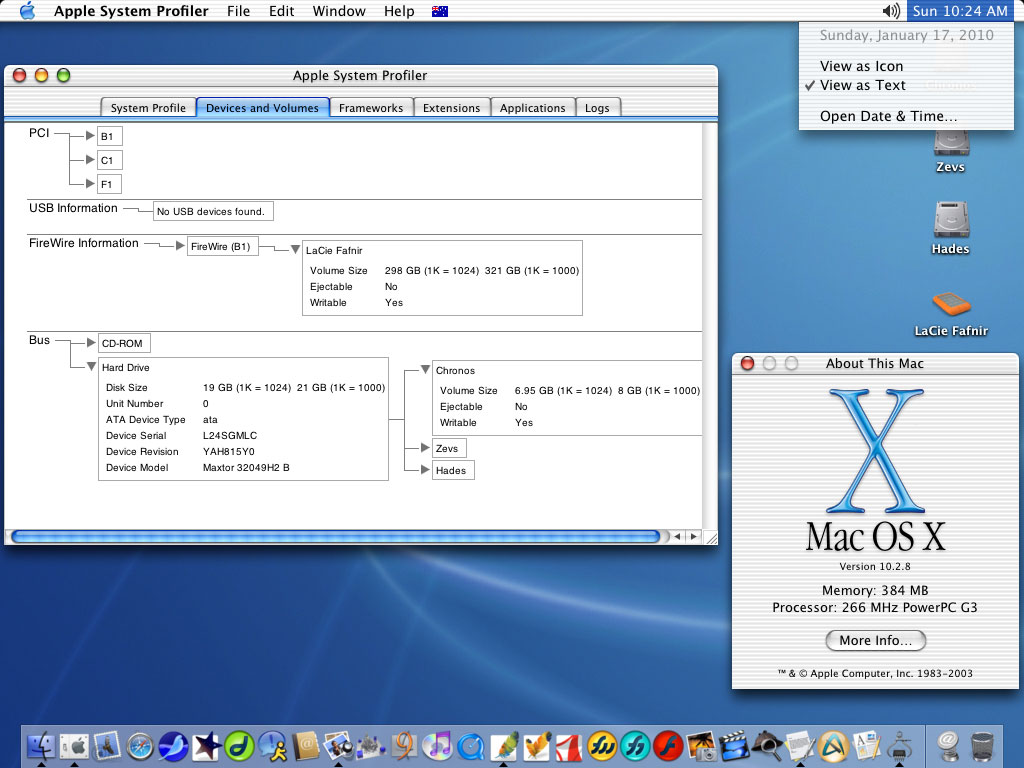Switch to the Applications tab
This screenshot has height=768, width=1024.
(532, 108)
